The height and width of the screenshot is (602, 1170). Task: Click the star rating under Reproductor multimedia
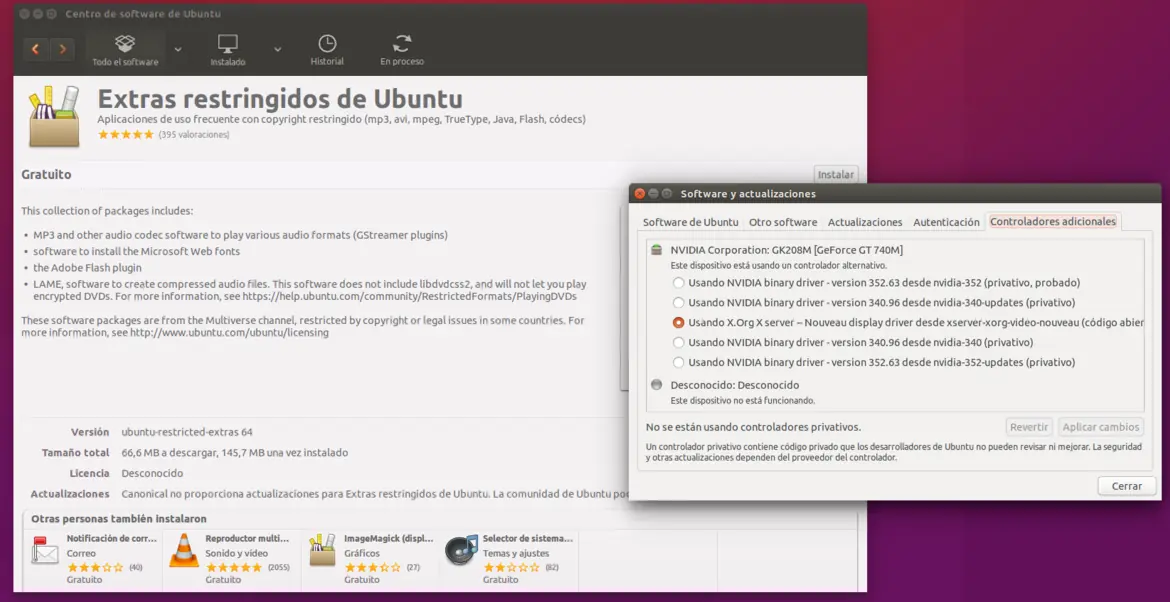point(234,568)
